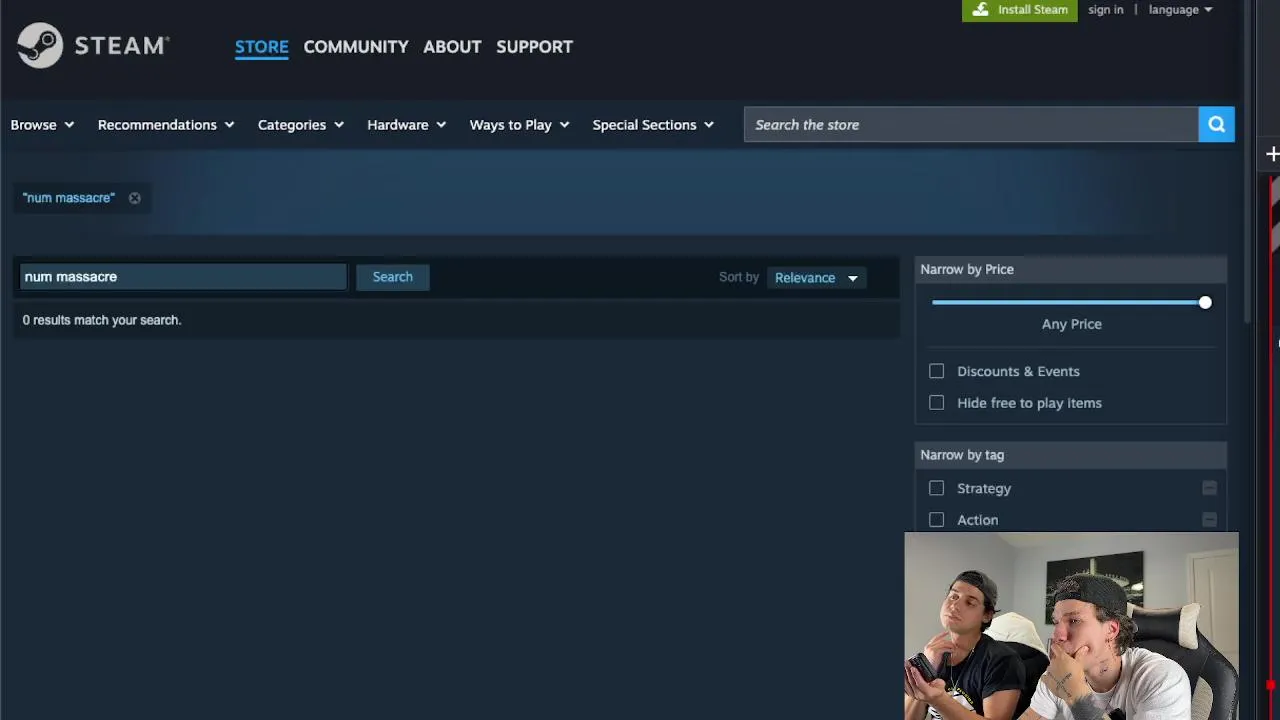Click the magnifier search icon button
Image resolution: width=1280 pixels, height=720 pixels.
(x=1216, y=125)
